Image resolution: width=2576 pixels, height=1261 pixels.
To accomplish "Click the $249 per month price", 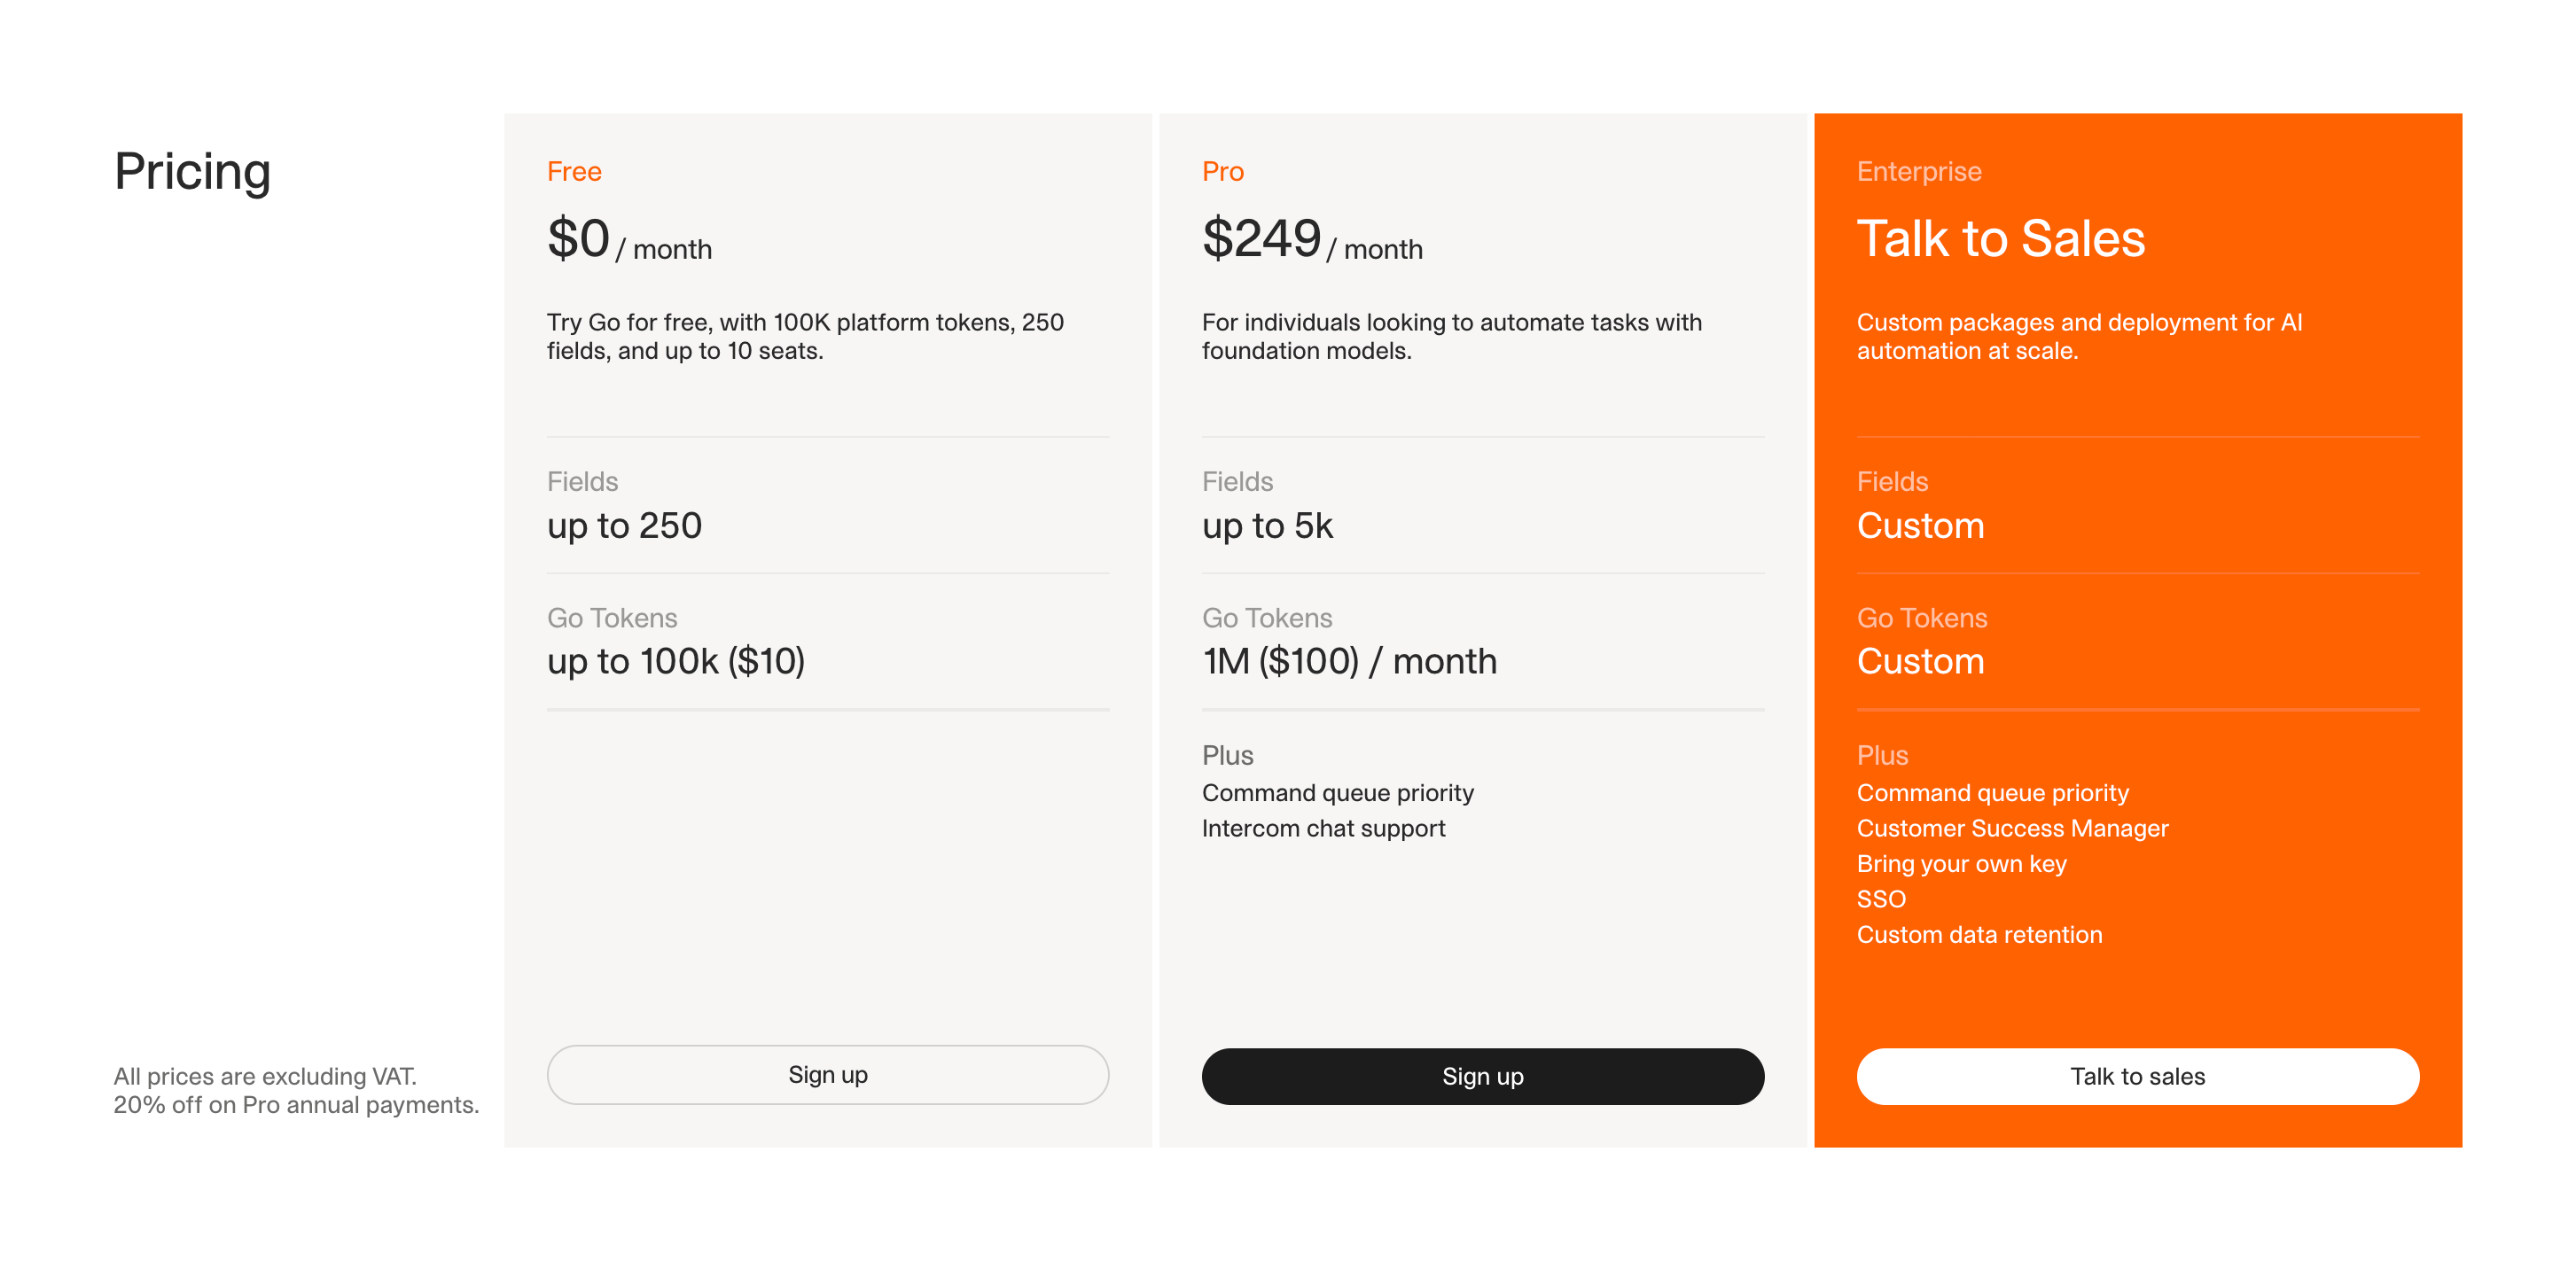I will pos(1311,241).
